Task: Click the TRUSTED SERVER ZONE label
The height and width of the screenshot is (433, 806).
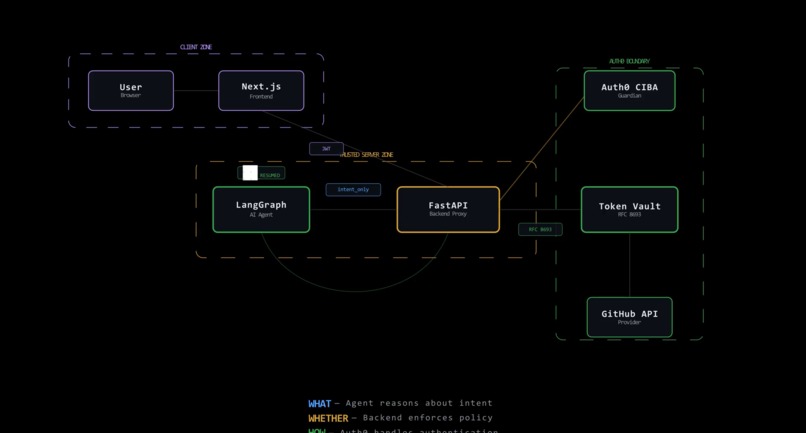Action: (x=367, y=154)
